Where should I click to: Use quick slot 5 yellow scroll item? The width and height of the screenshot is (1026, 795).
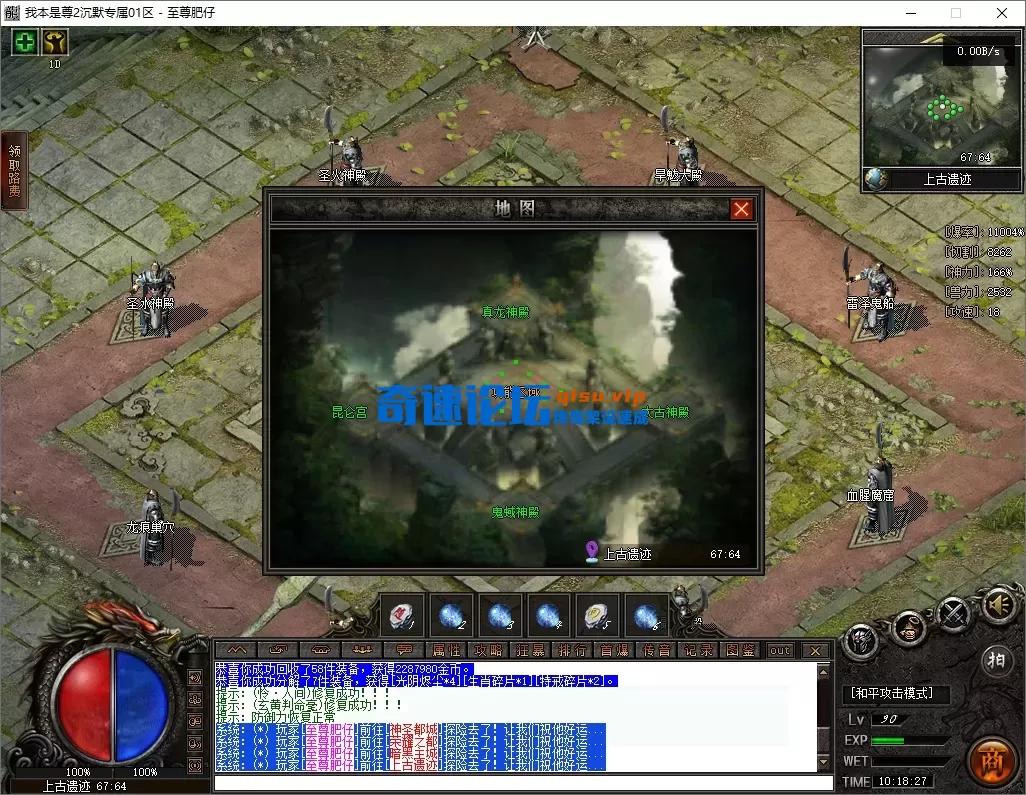[x=597, y=615]
